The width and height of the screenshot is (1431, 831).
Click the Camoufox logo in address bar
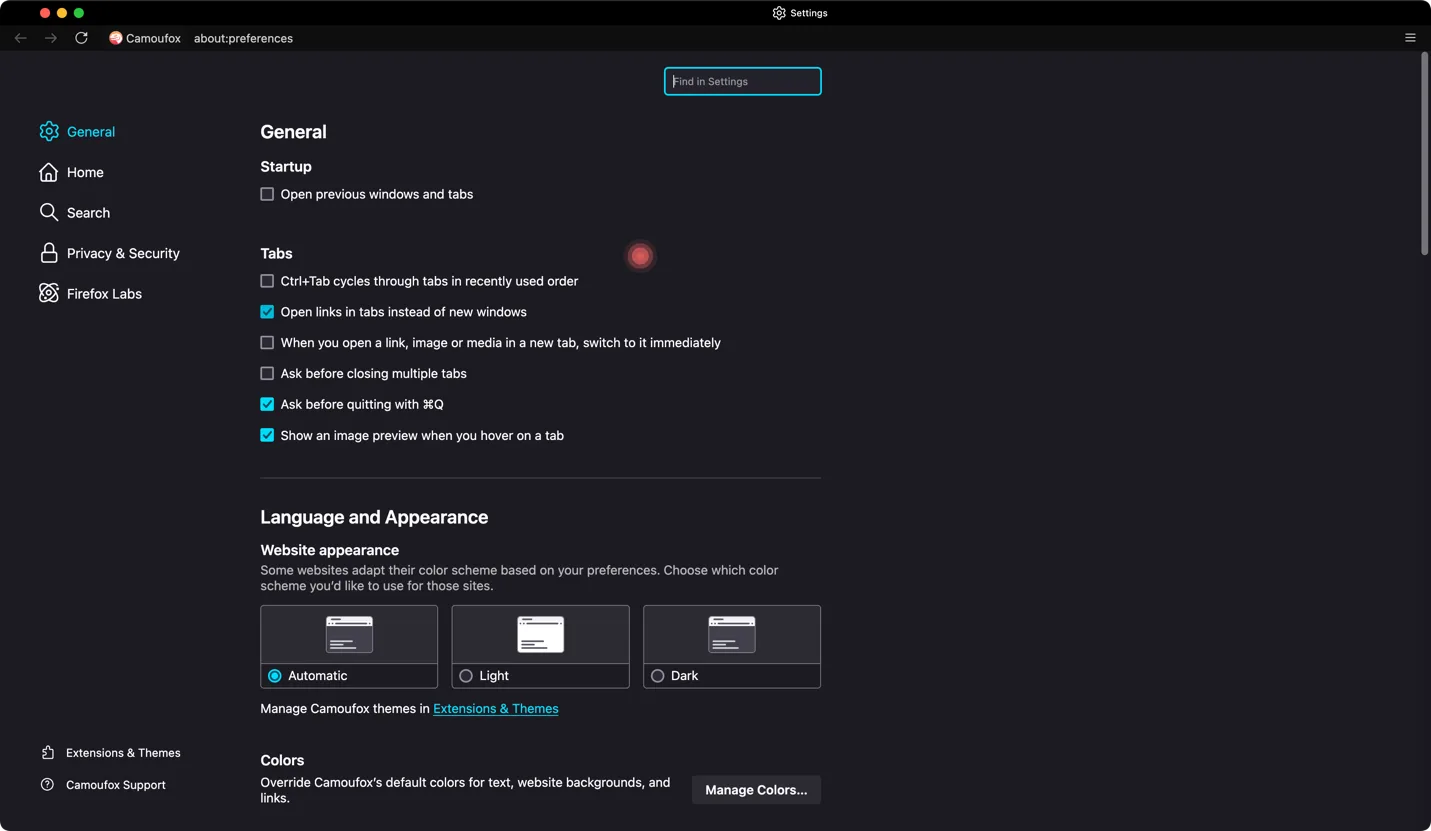click(x=116, y=38)
